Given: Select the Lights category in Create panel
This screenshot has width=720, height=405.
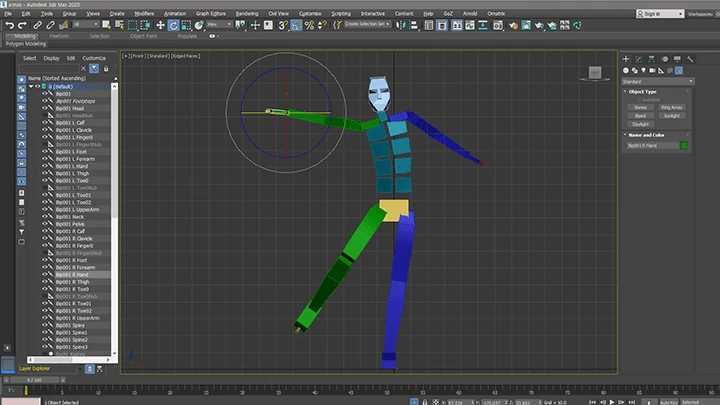Looking at the screenshot, I should click(643, 70).
